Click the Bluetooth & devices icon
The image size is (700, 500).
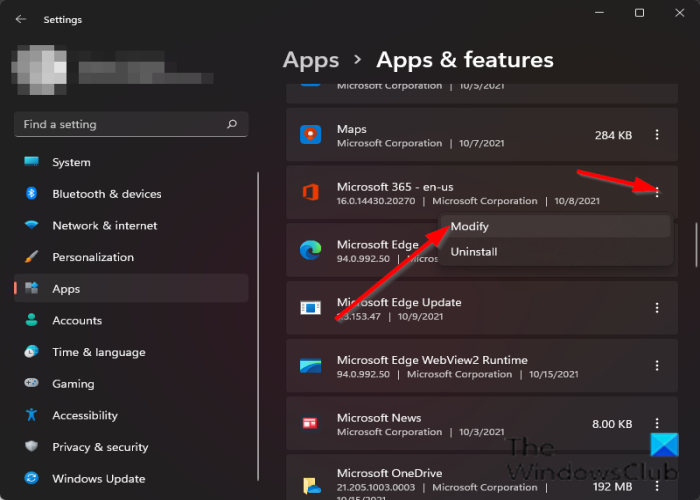tap(31, 194)
